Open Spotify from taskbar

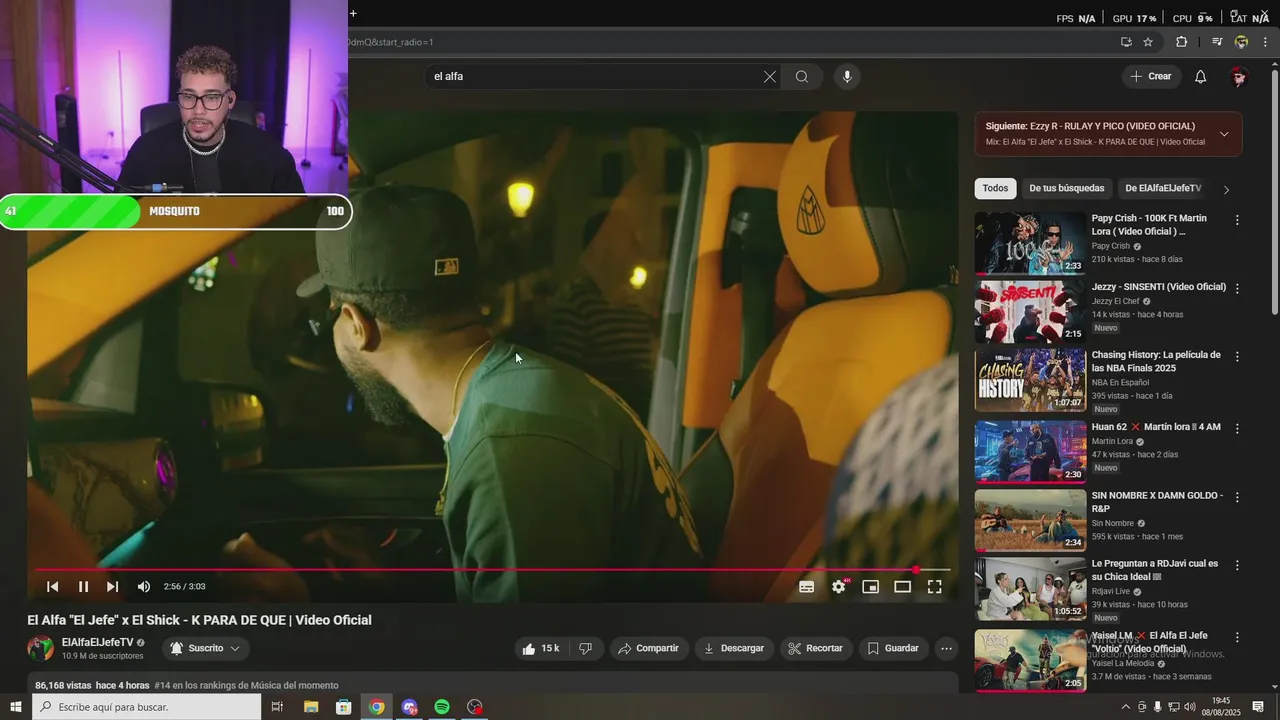pos(442,707)
